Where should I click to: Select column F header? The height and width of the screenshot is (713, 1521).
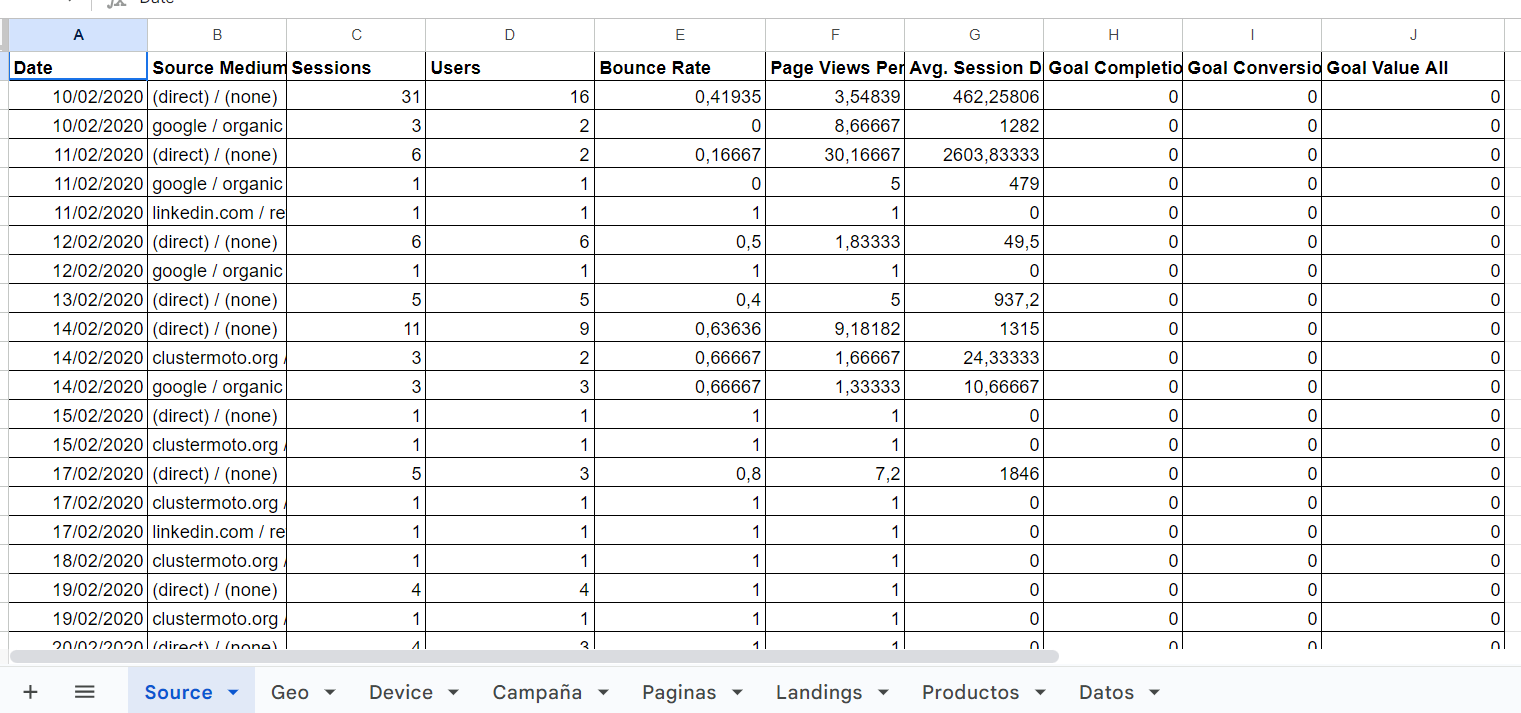coord(835,35)
